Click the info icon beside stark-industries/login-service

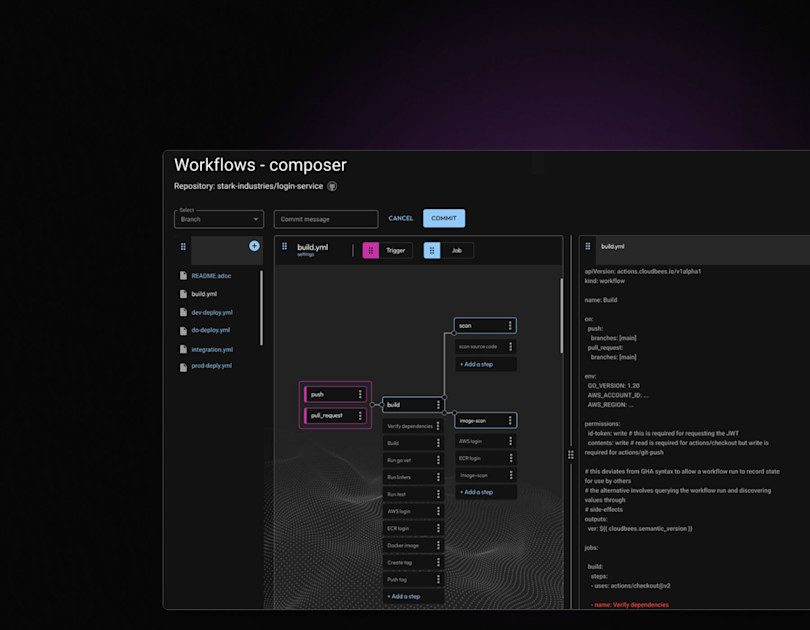click(x=331, y=186)
